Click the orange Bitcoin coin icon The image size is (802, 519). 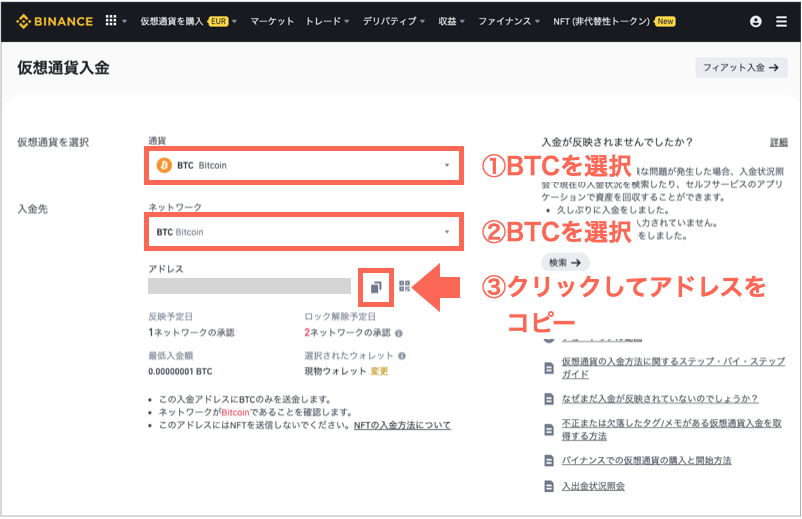click(x=164, y=166)
